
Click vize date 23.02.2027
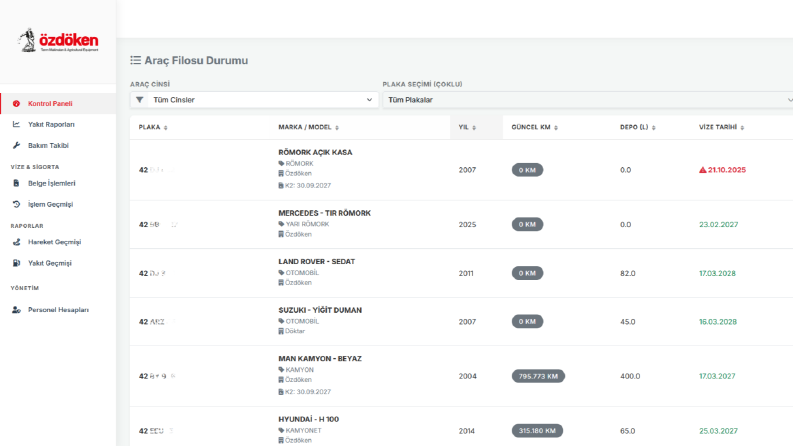(x=719, y=225)
